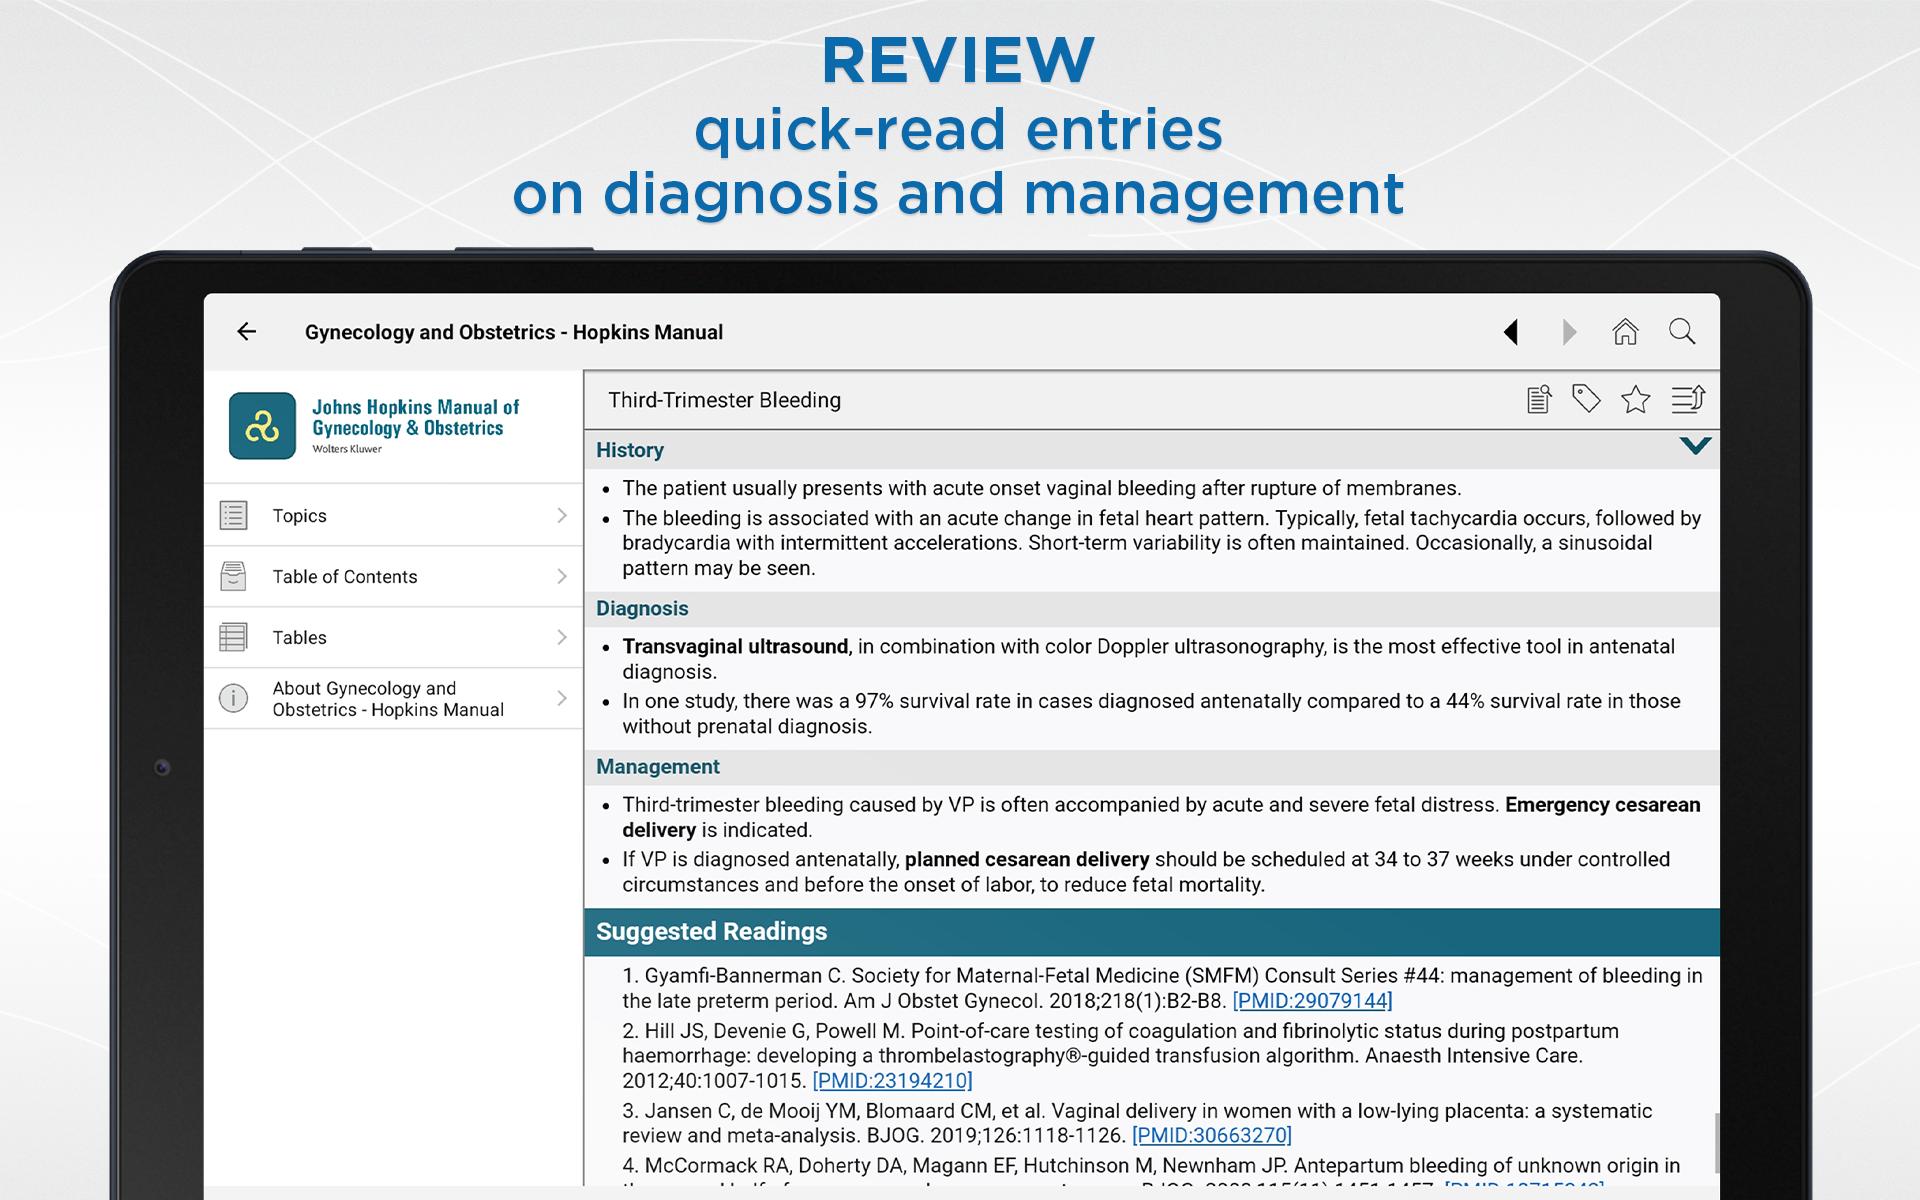Open the Tables list

(300, 638)
